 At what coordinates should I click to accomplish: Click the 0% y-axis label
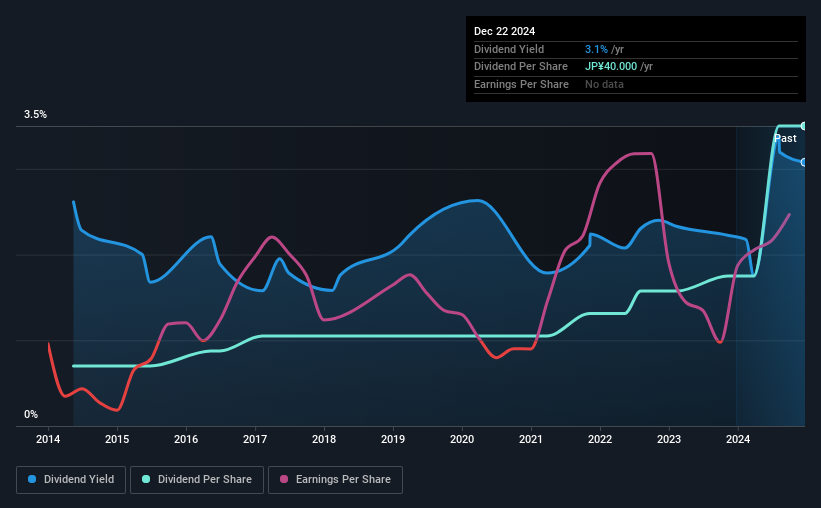click(x=31, y=414)
